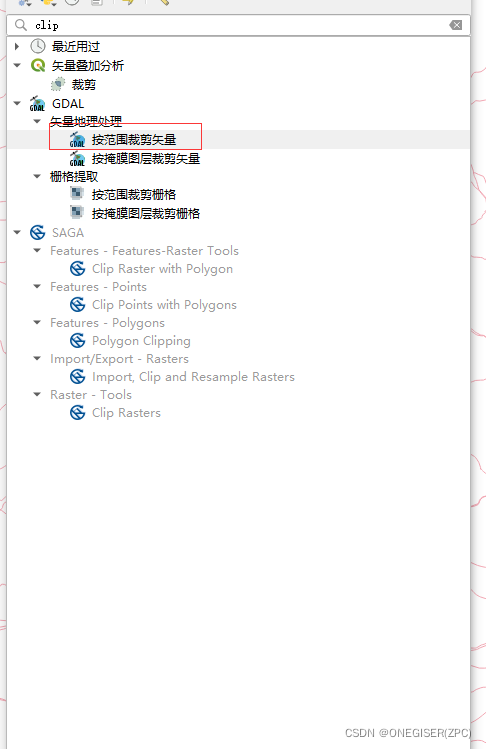Click inside the clip search field
Viewport: 486px width, 749px height.
coord(238,25)
